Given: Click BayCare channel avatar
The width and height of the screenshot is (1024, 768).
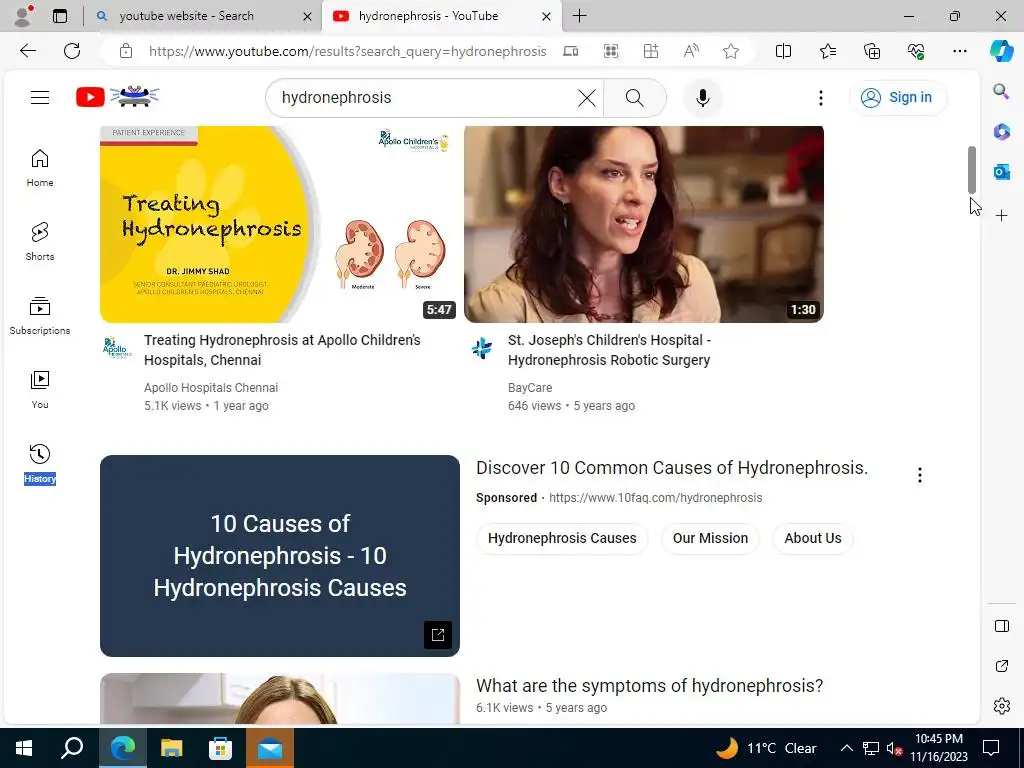Looking at the screenshot, I should tap(482, 348).
